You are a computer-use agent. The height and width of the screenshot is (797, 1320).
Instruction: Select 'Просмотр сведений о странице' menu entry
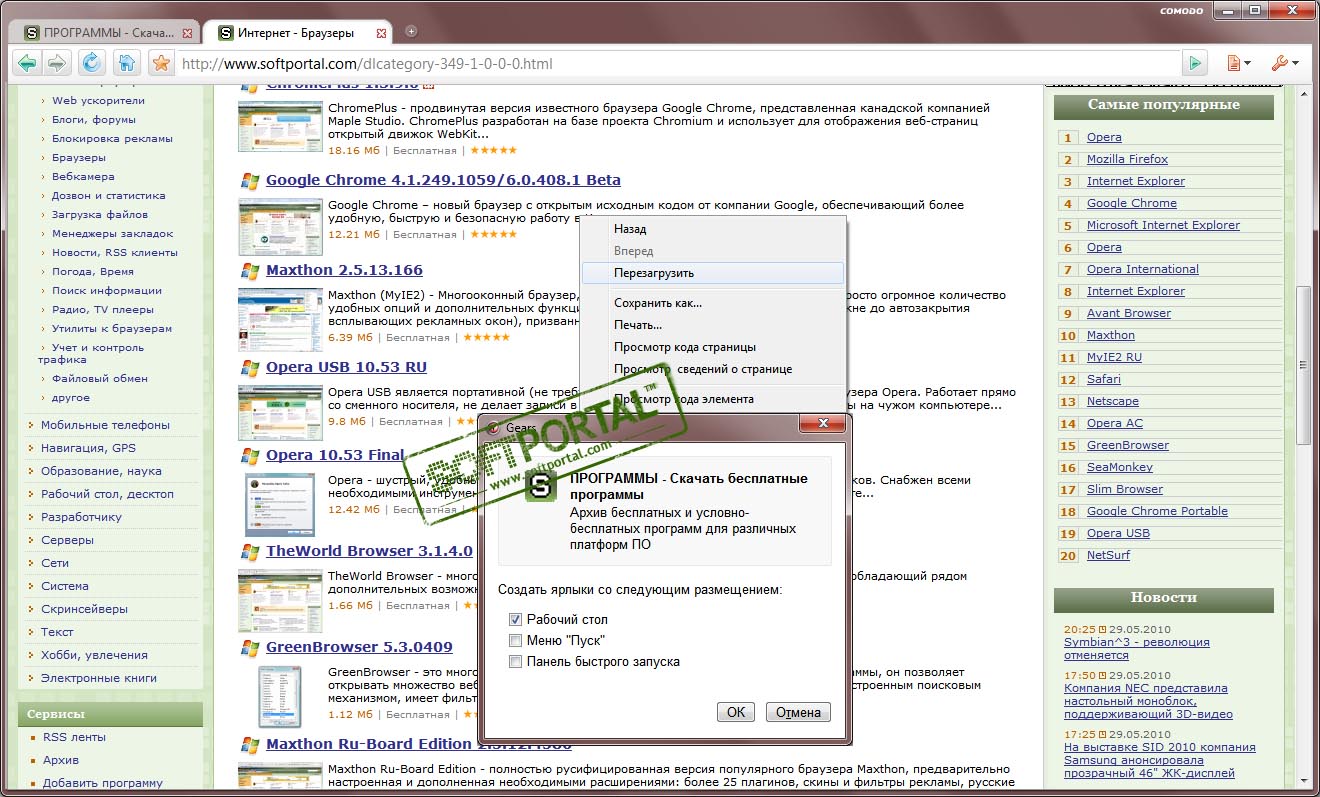tap(712, 369)
